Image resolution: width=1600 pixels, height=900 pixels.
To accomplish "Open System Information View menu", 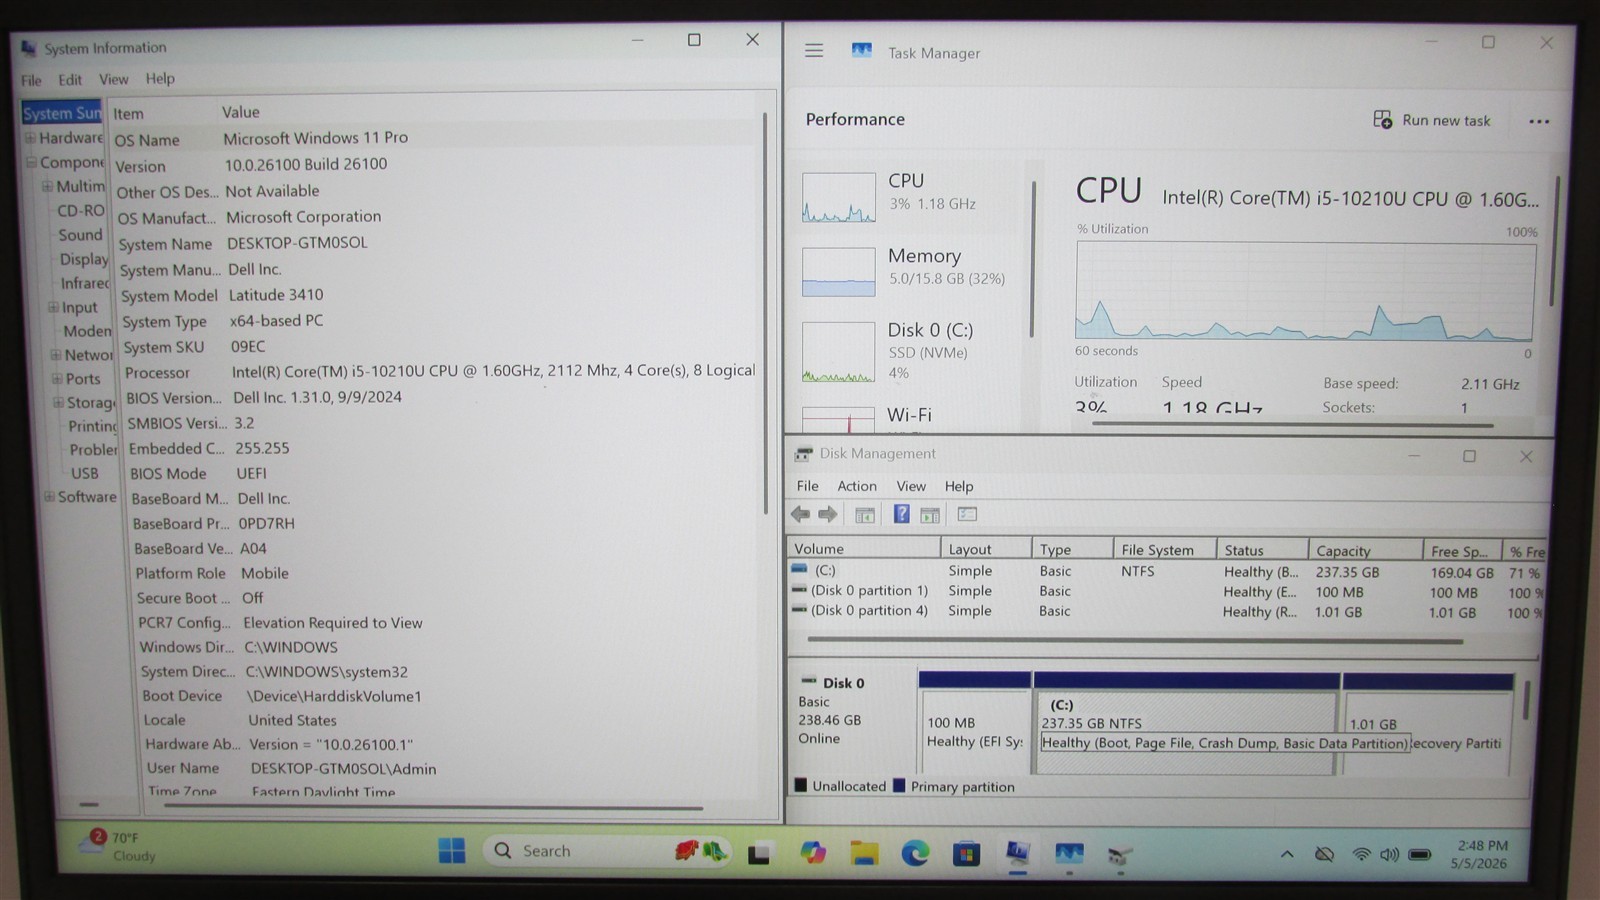I will 113,79.
